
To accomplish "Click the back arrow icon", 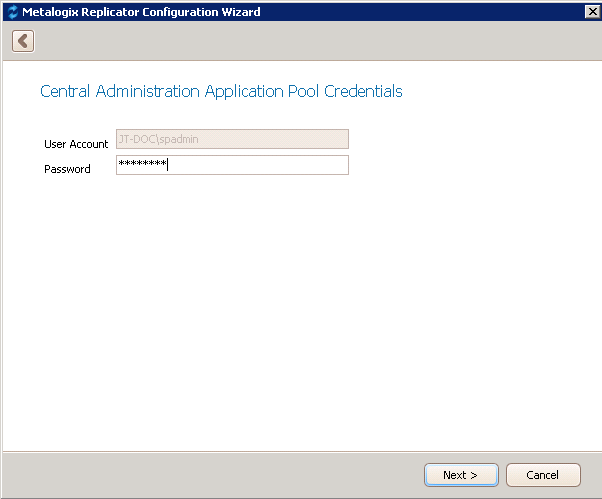I will pos(23,41).
